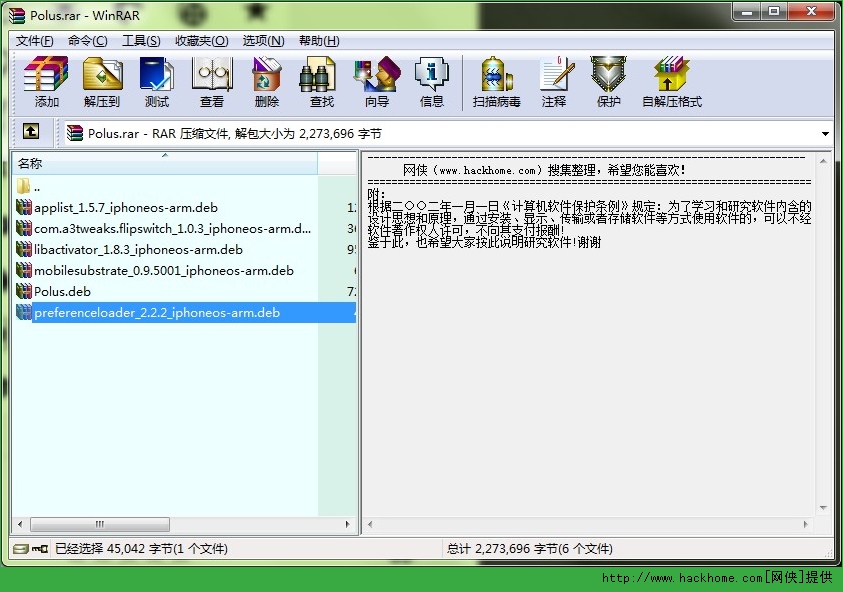This screenshot has width=843, height=592.
Task: Click comment pane scroll-right arrow
Action: 805,524
